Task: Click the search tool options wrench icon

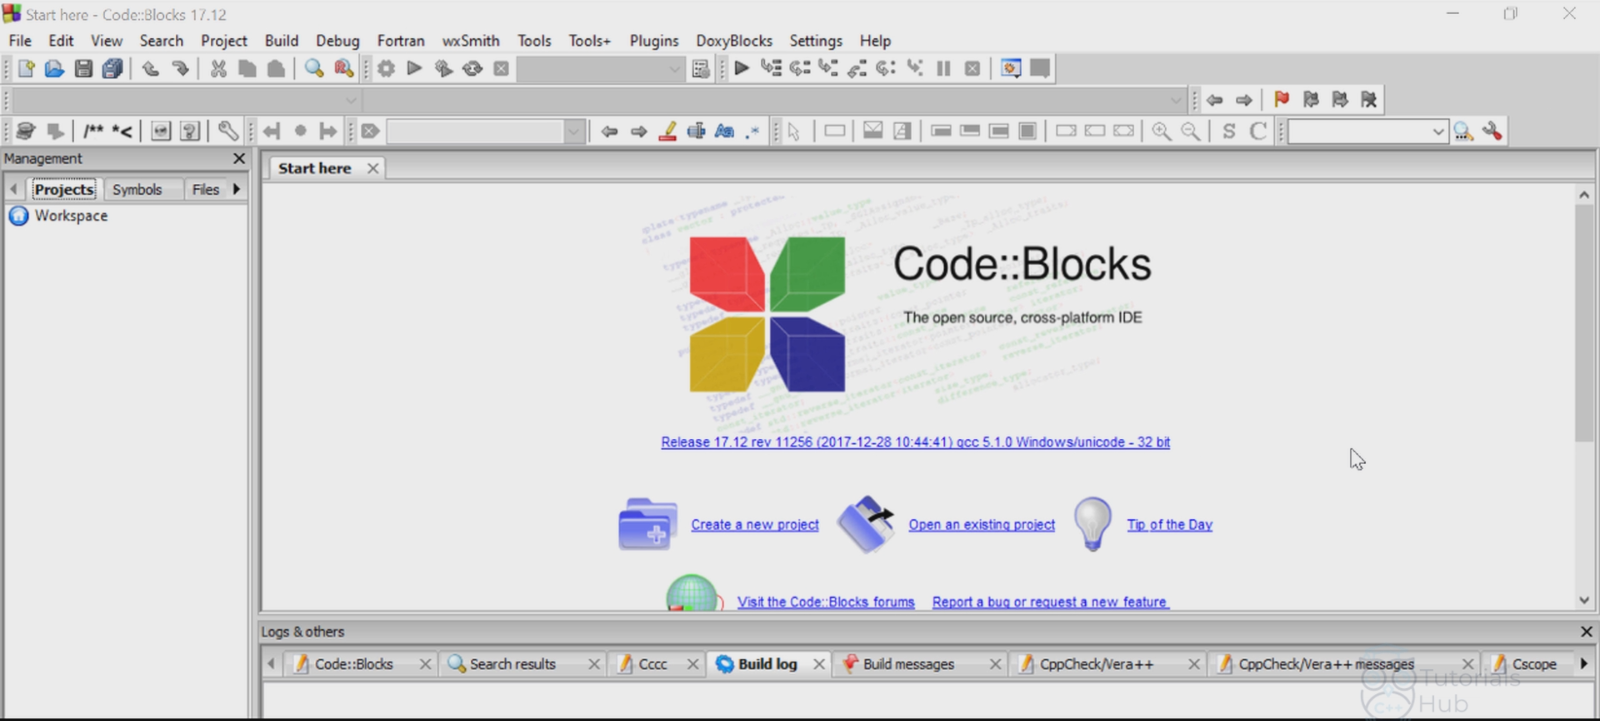Action: point(1493,131)
